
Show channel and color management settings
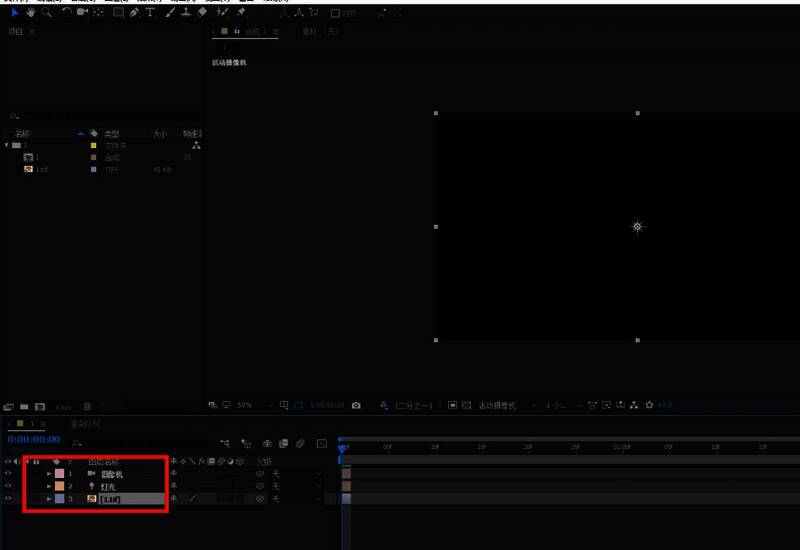click(x=384, y=405)
